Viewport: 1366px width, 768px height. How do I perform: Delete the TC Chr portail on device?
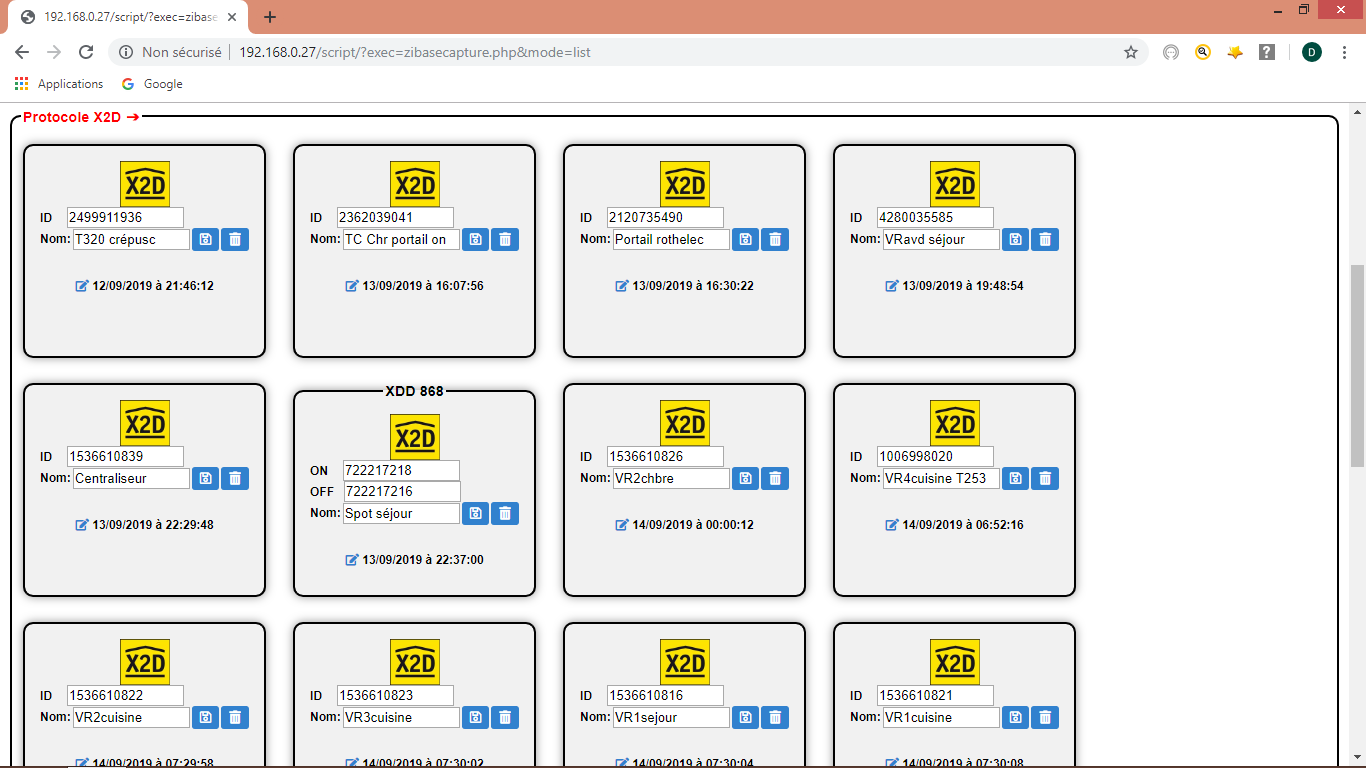[505, 239]
